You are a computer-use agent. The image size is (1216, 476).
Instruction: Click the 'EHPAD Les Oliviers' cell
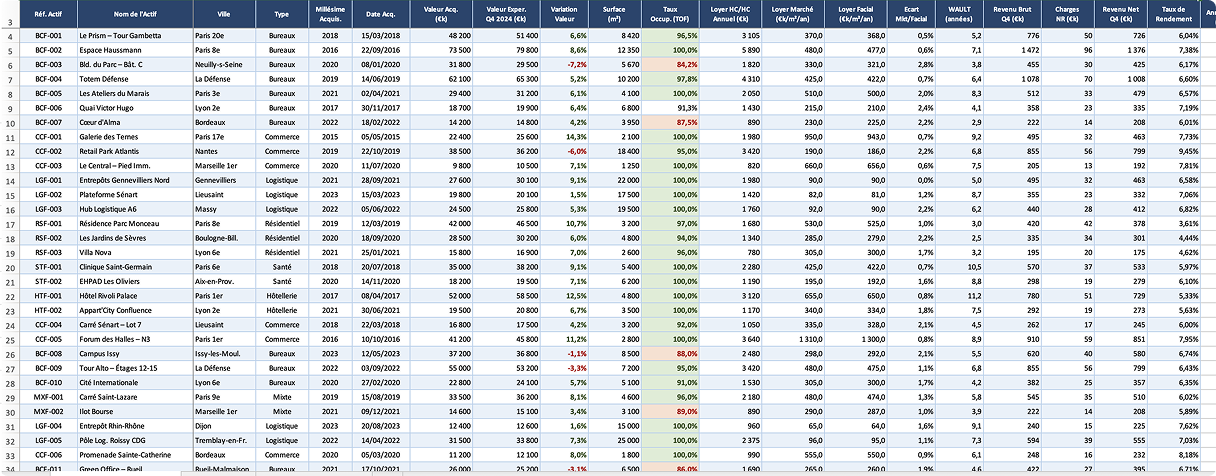click(134, 281)
